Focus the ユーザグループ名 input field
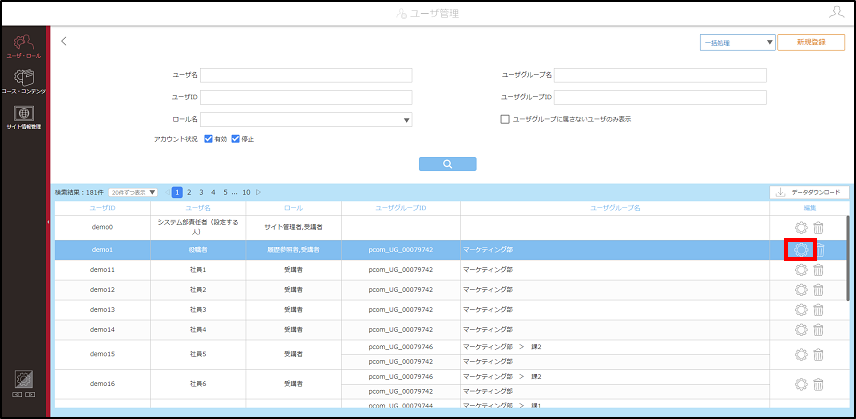The image size is (856, 419). click(660, 75)
